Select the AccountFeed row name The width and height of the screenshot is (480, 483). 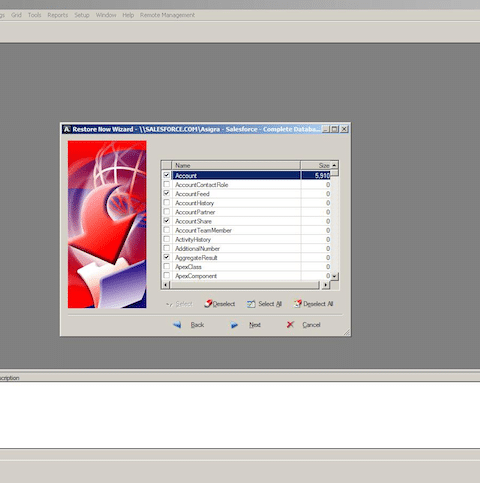click(192, 194)
